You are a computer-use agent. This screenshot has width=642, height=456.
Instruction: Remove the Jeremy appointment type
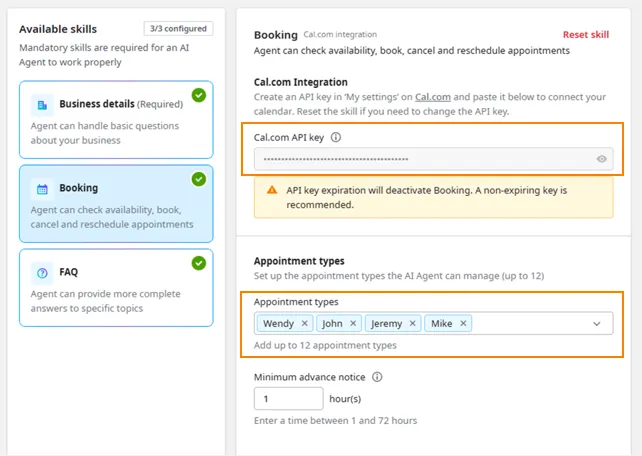(x=412, y=323)
